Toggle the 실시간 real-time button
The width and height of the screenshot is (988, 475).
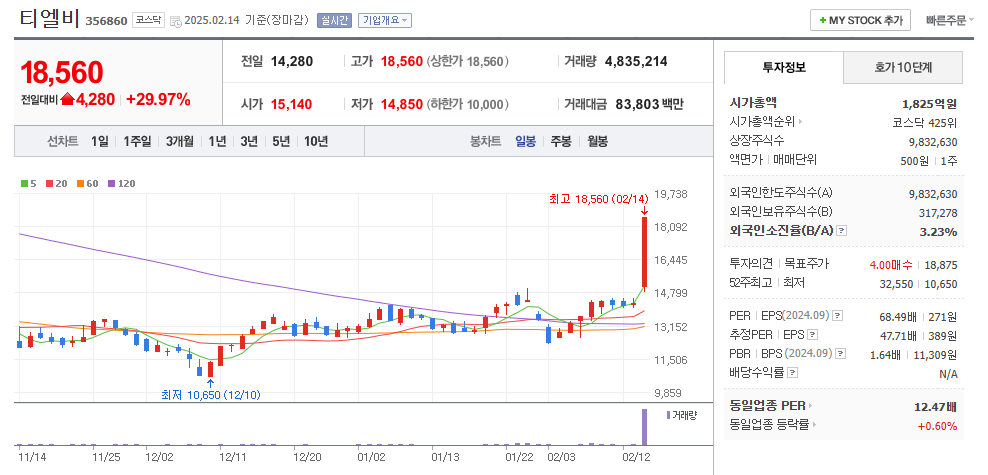click(333, 20)
